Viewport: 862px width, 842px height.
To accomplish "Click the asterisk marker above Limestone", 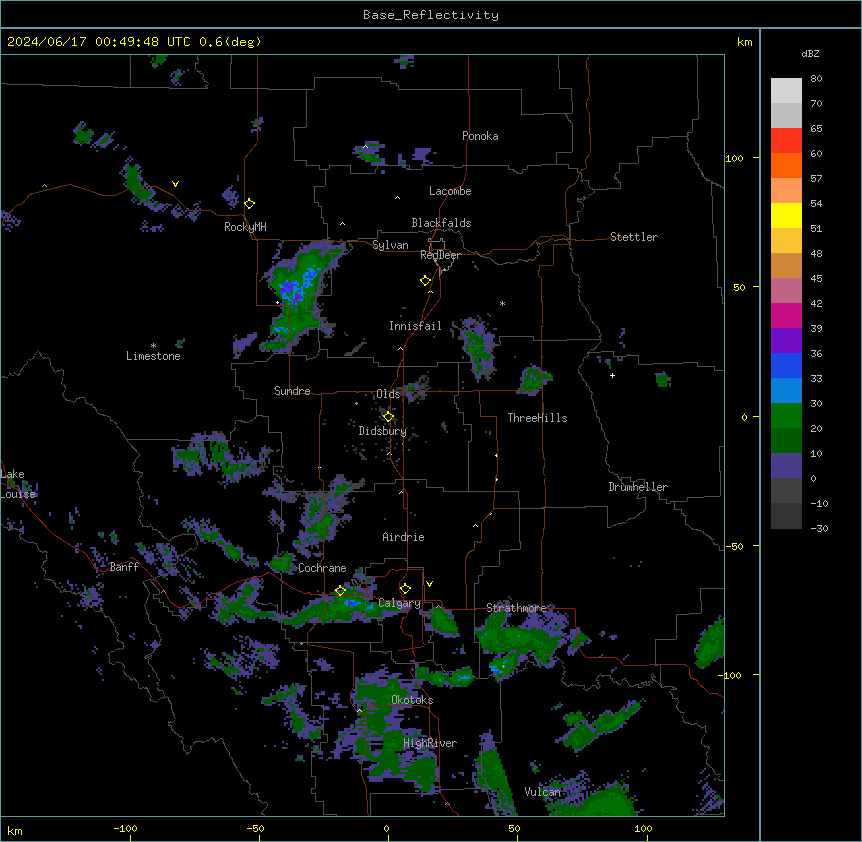I will (153, 346).
